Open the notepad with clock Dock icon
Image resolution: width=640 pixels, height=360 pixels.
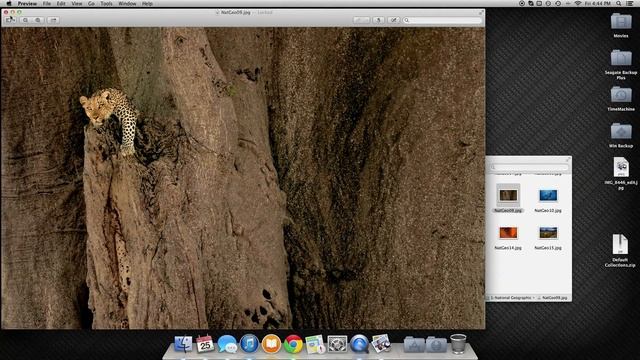(x=315, y=344)
